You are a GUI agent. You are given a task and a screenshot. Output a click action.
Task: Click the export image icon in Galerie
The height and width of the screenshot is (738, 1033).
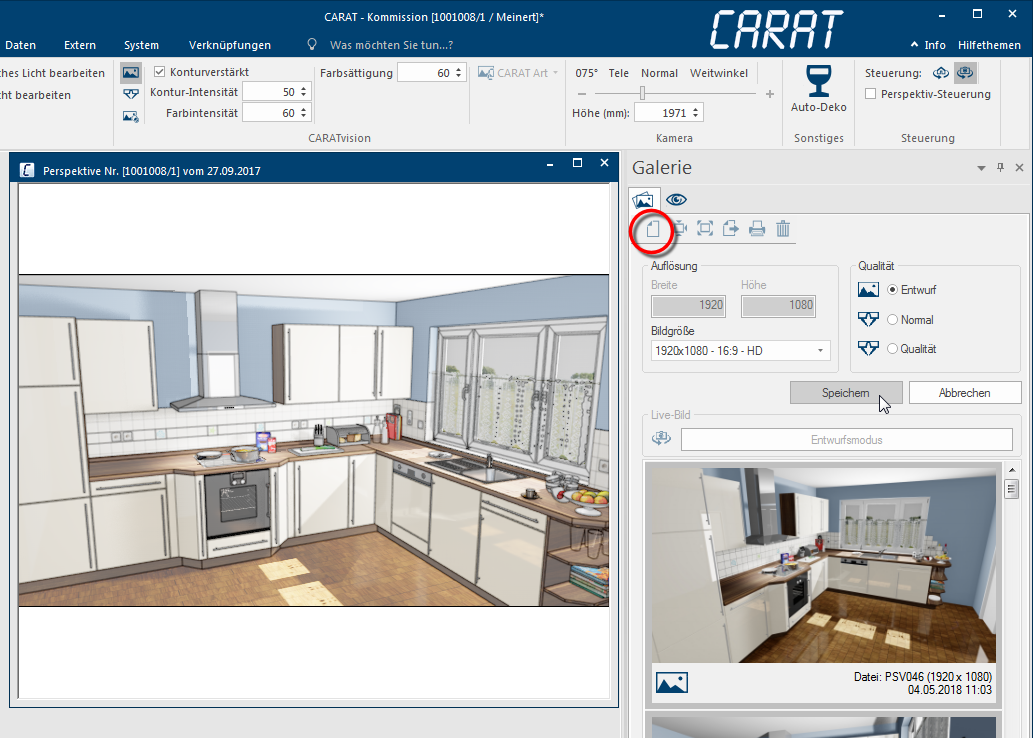[x=731, y=229]
